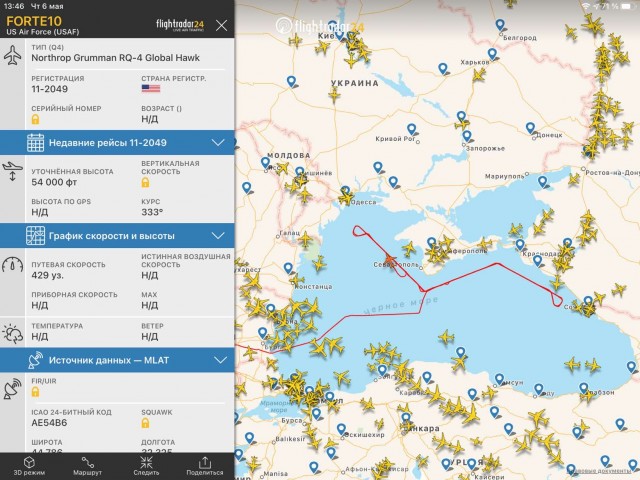Tap yellow plane below УКРАИНА label
The width and height of the screenshot is (640, 480).
(x=334, y=95)
